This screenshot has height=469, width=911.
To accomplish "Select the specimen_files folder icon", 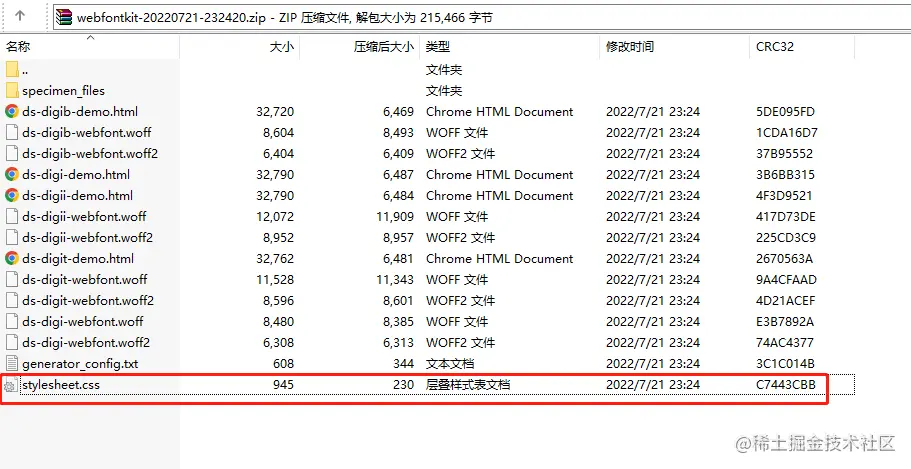I will 12,91.
